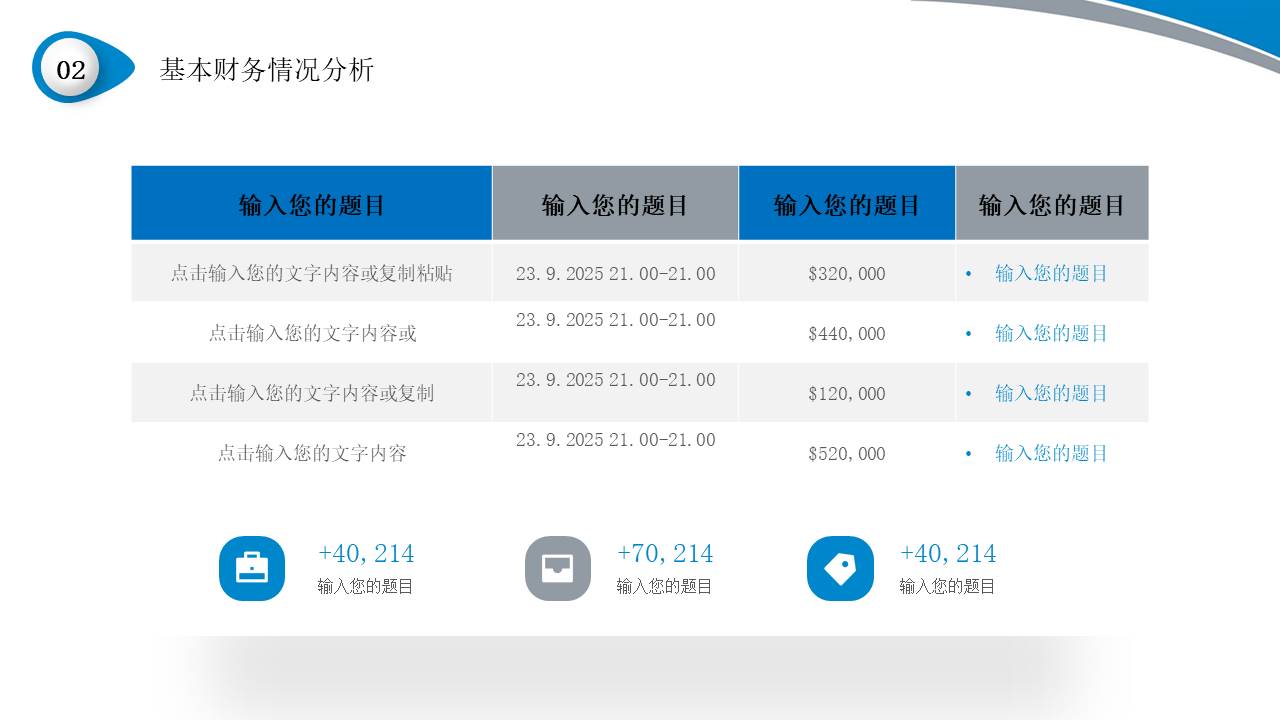Screen dimensions: 1280x720
Task: Open the 输入您的题目 link in first row
Action: pyautogui.click(x=1051, y=273)
